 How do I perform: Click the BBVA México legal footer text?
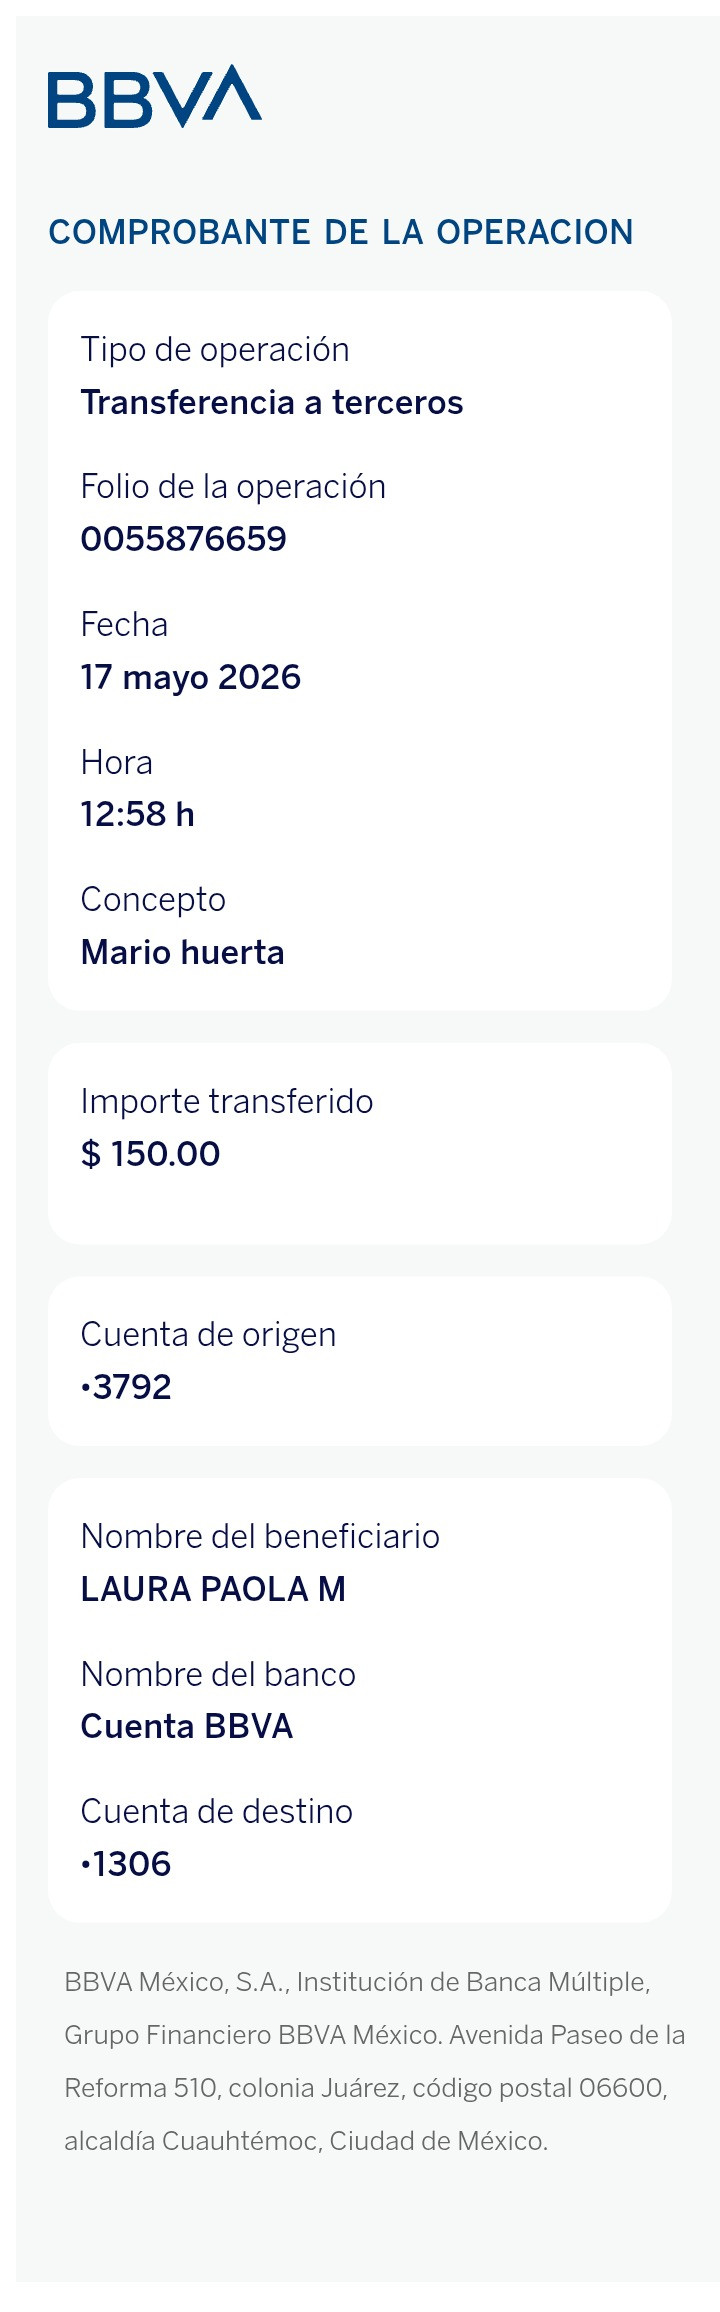click(x=375, y=2061)
